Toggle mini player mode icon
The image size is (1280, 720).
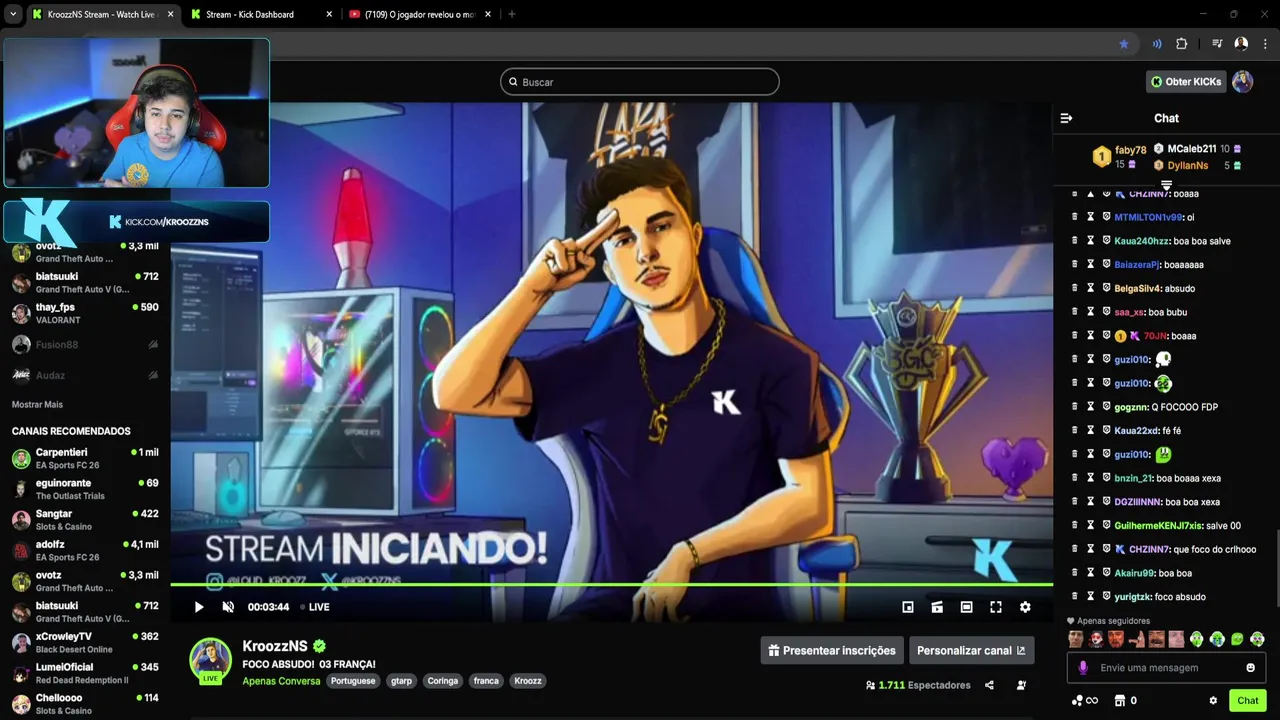(x=908, y=607)
